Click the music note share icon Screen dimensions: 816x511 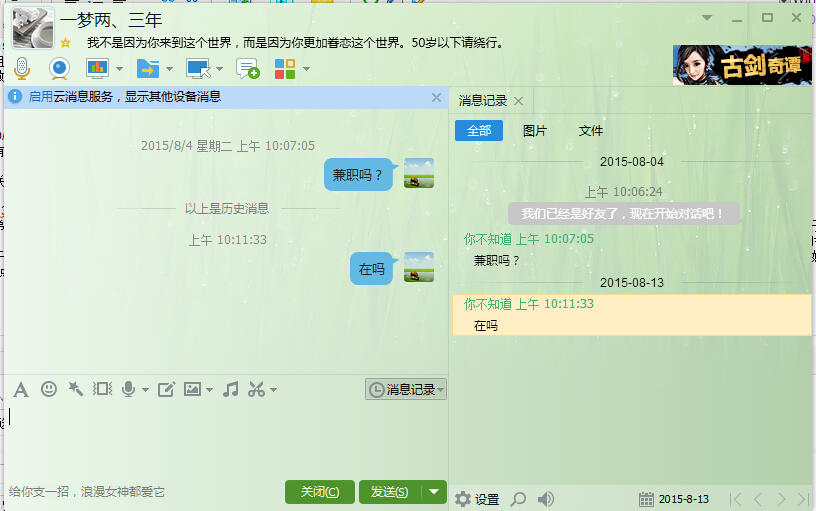click(x=231, y=389)
